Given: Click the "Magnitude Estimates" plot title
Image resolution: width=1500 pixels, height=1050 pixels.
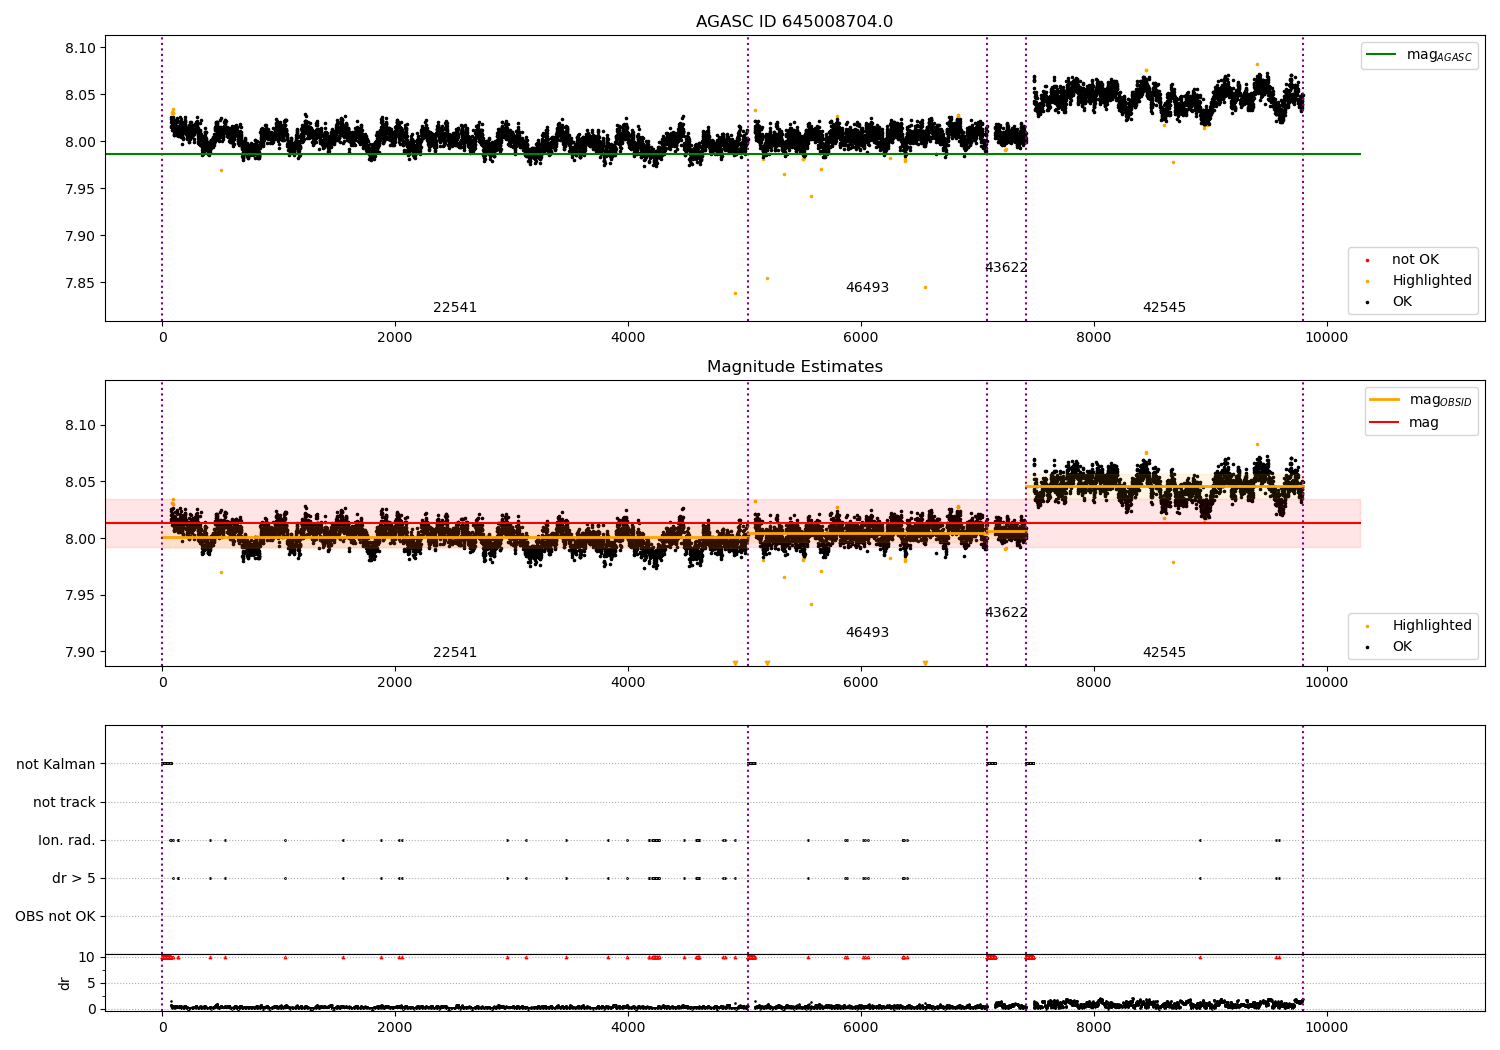Looking at the screenshot, I should click(x=794, y=367).
